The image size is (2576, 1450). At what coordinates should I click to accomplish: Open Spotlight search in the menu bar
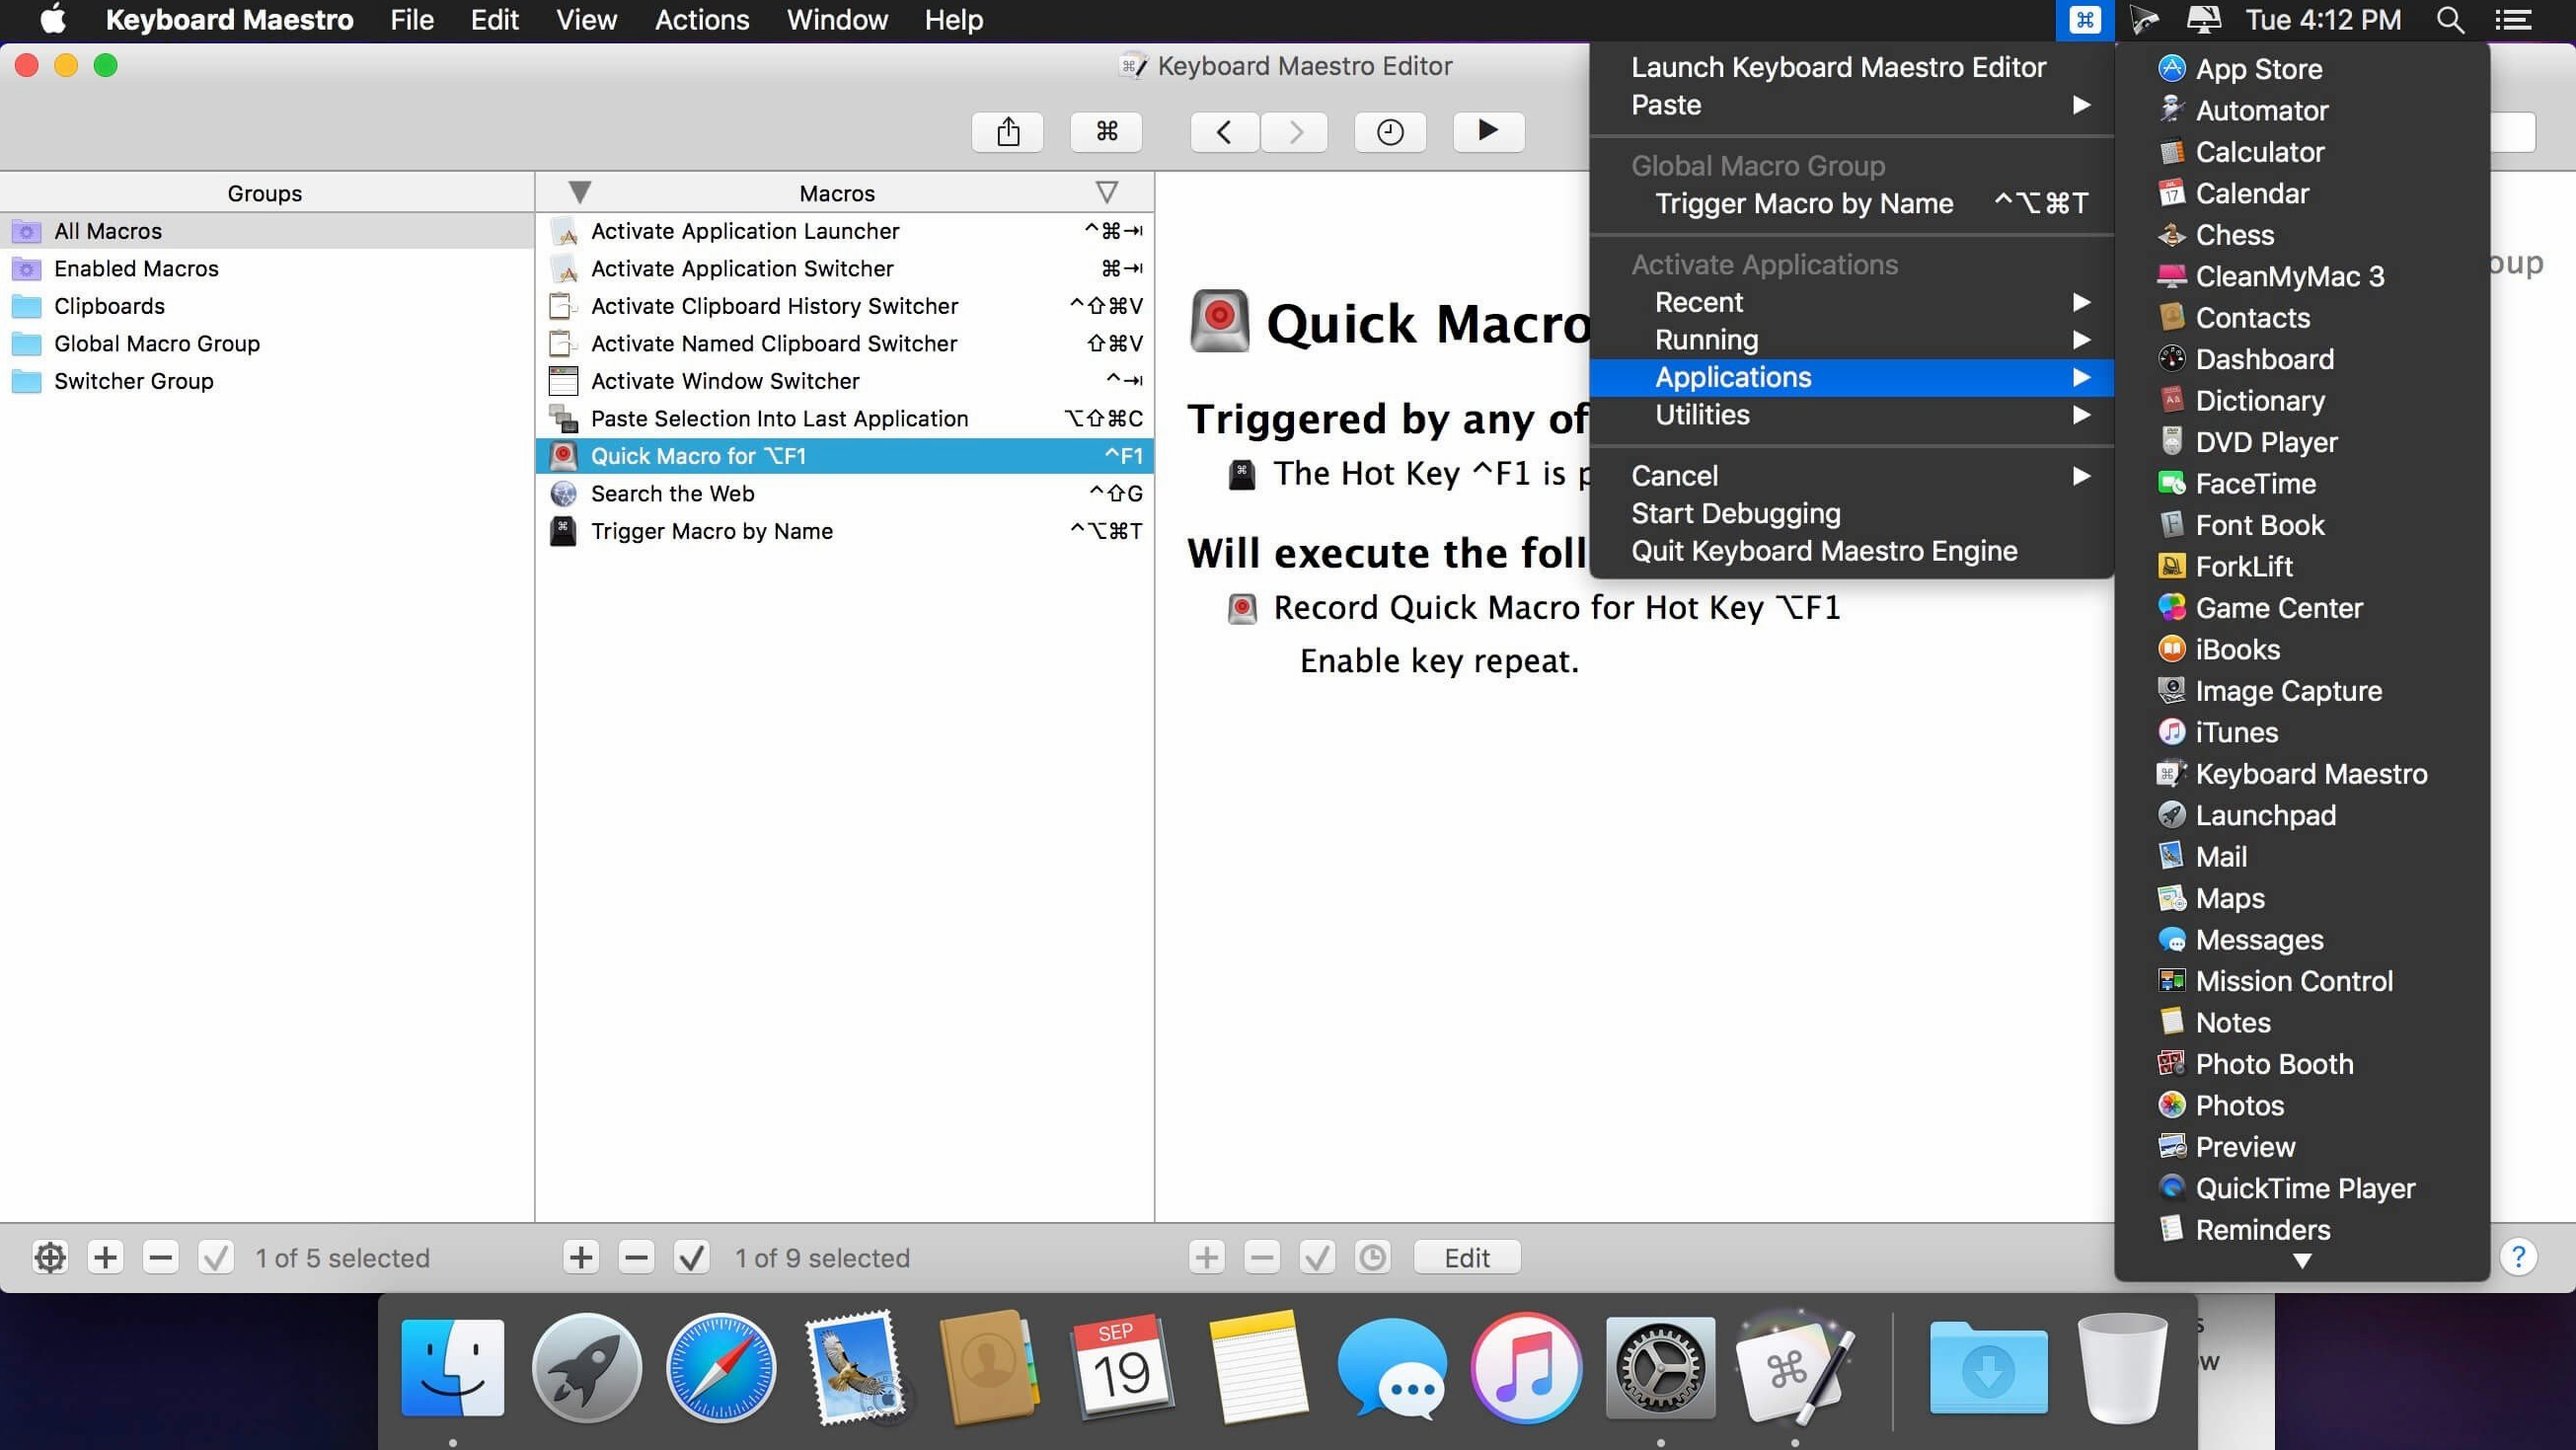coord(2450,20)
